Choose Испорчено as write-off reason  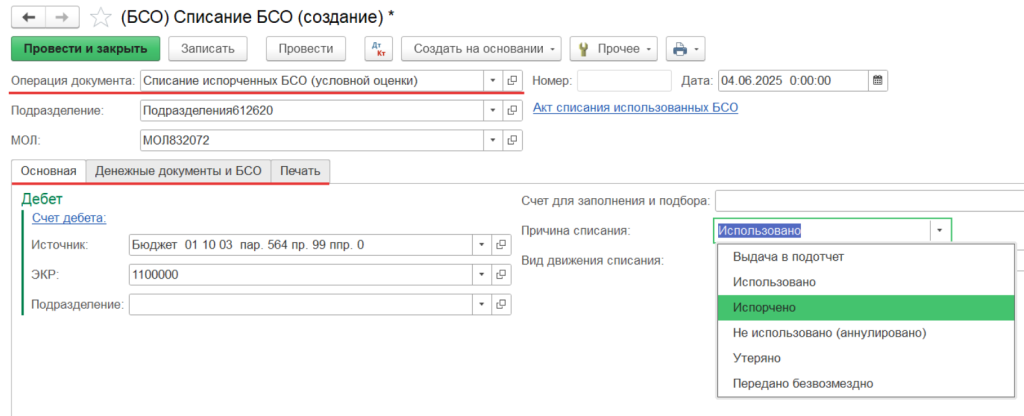(x=866, y=308)
